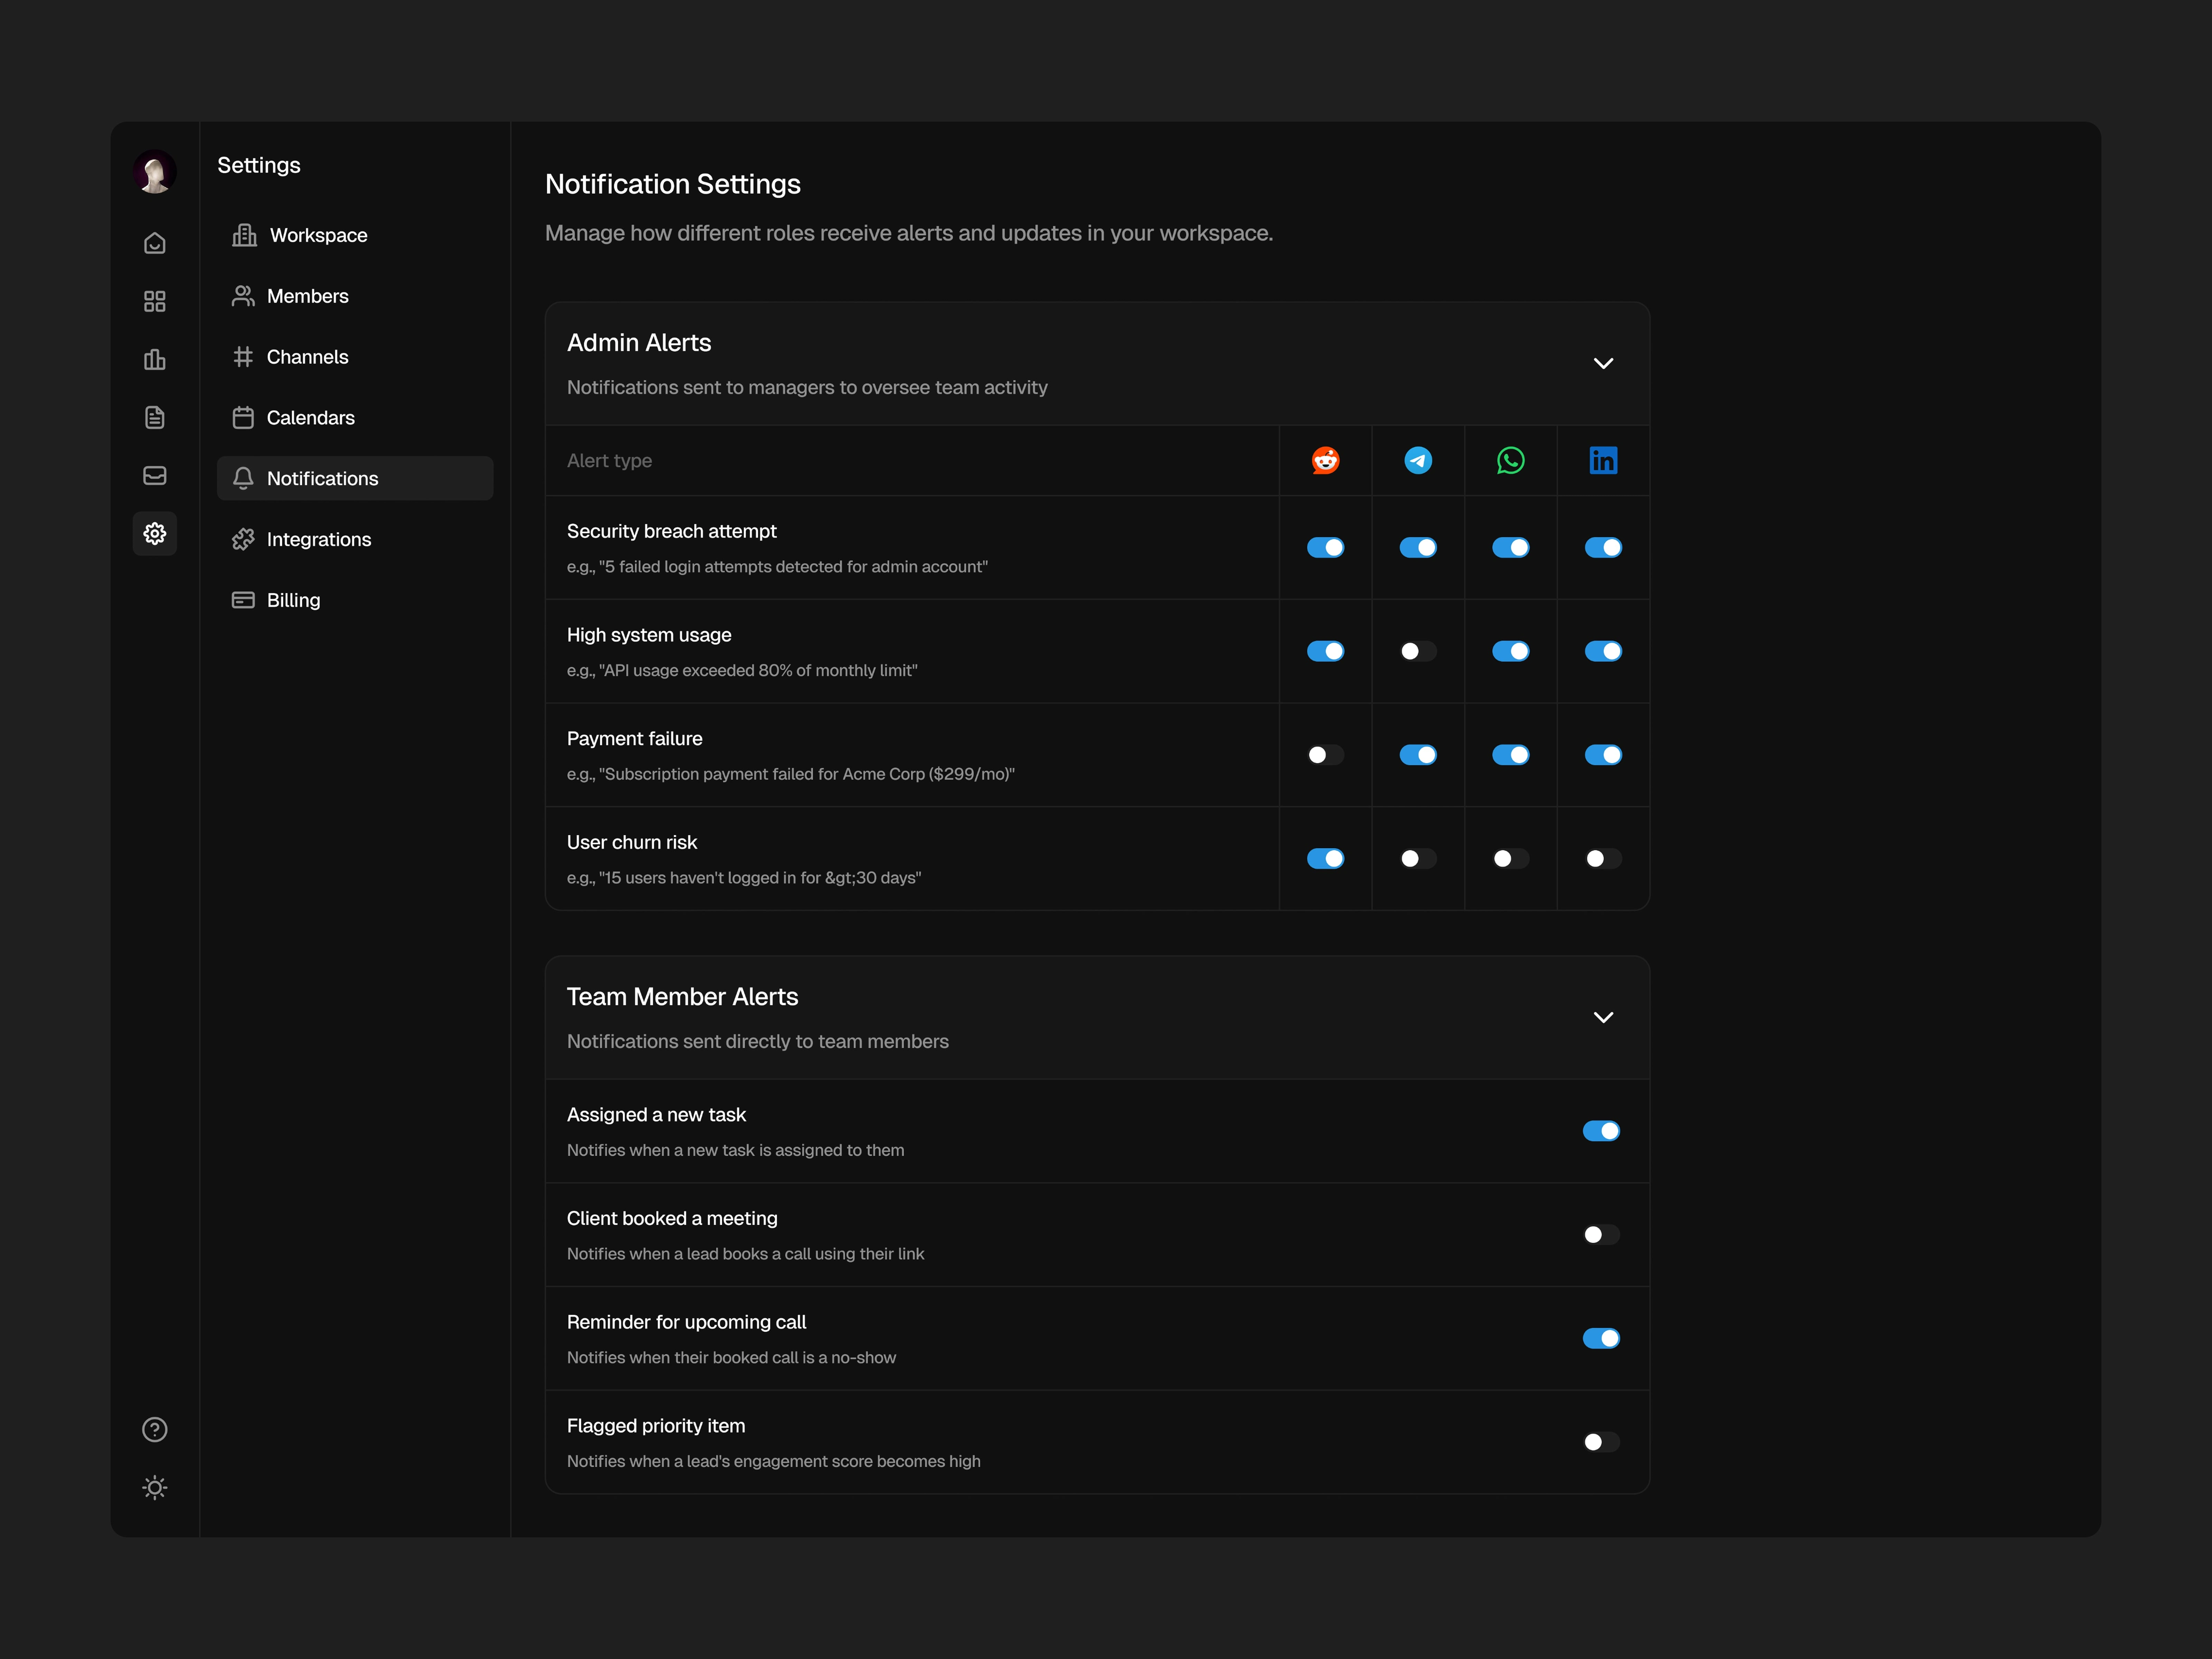Open the dashboard grid icon
The width and height of the screenshot is (2212, 1659).
coord(154,301)
